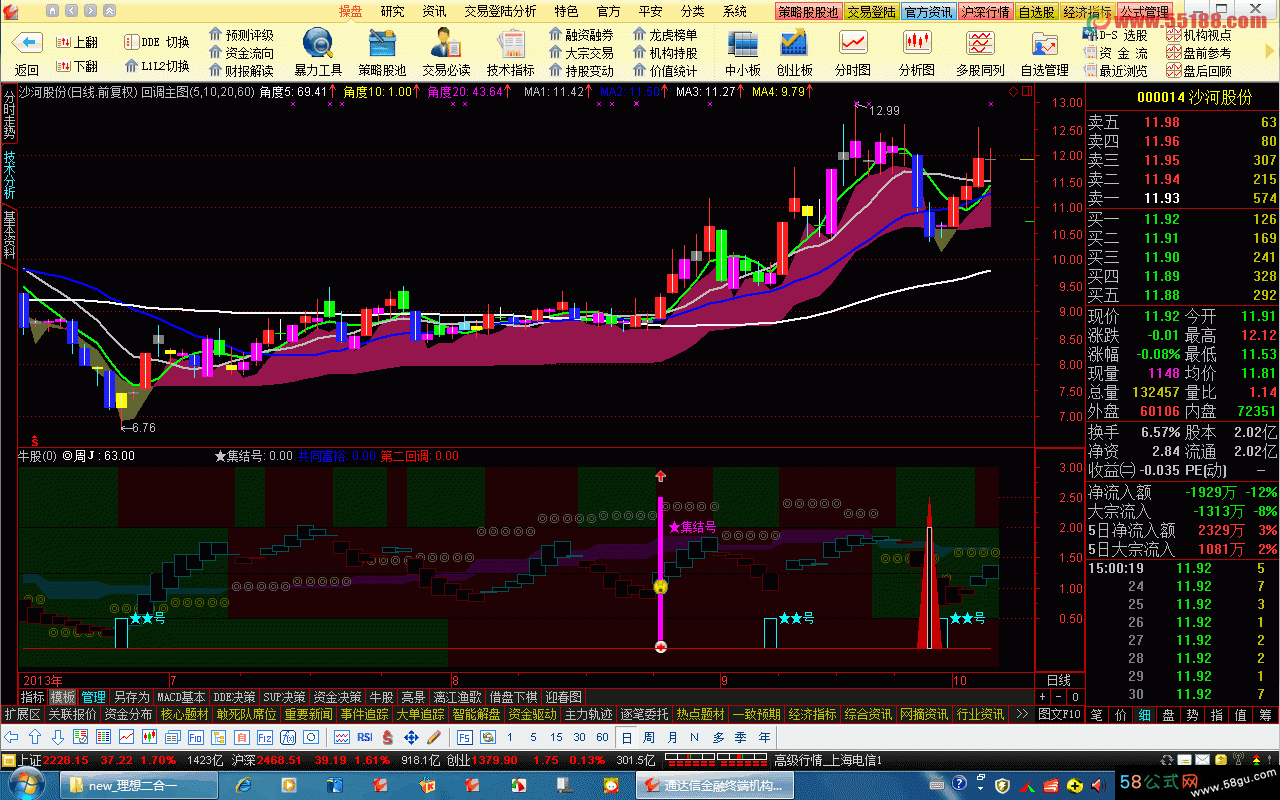Open 大宗交易 block trades
The image size is (1280, 800).
[x=581, y=53]
